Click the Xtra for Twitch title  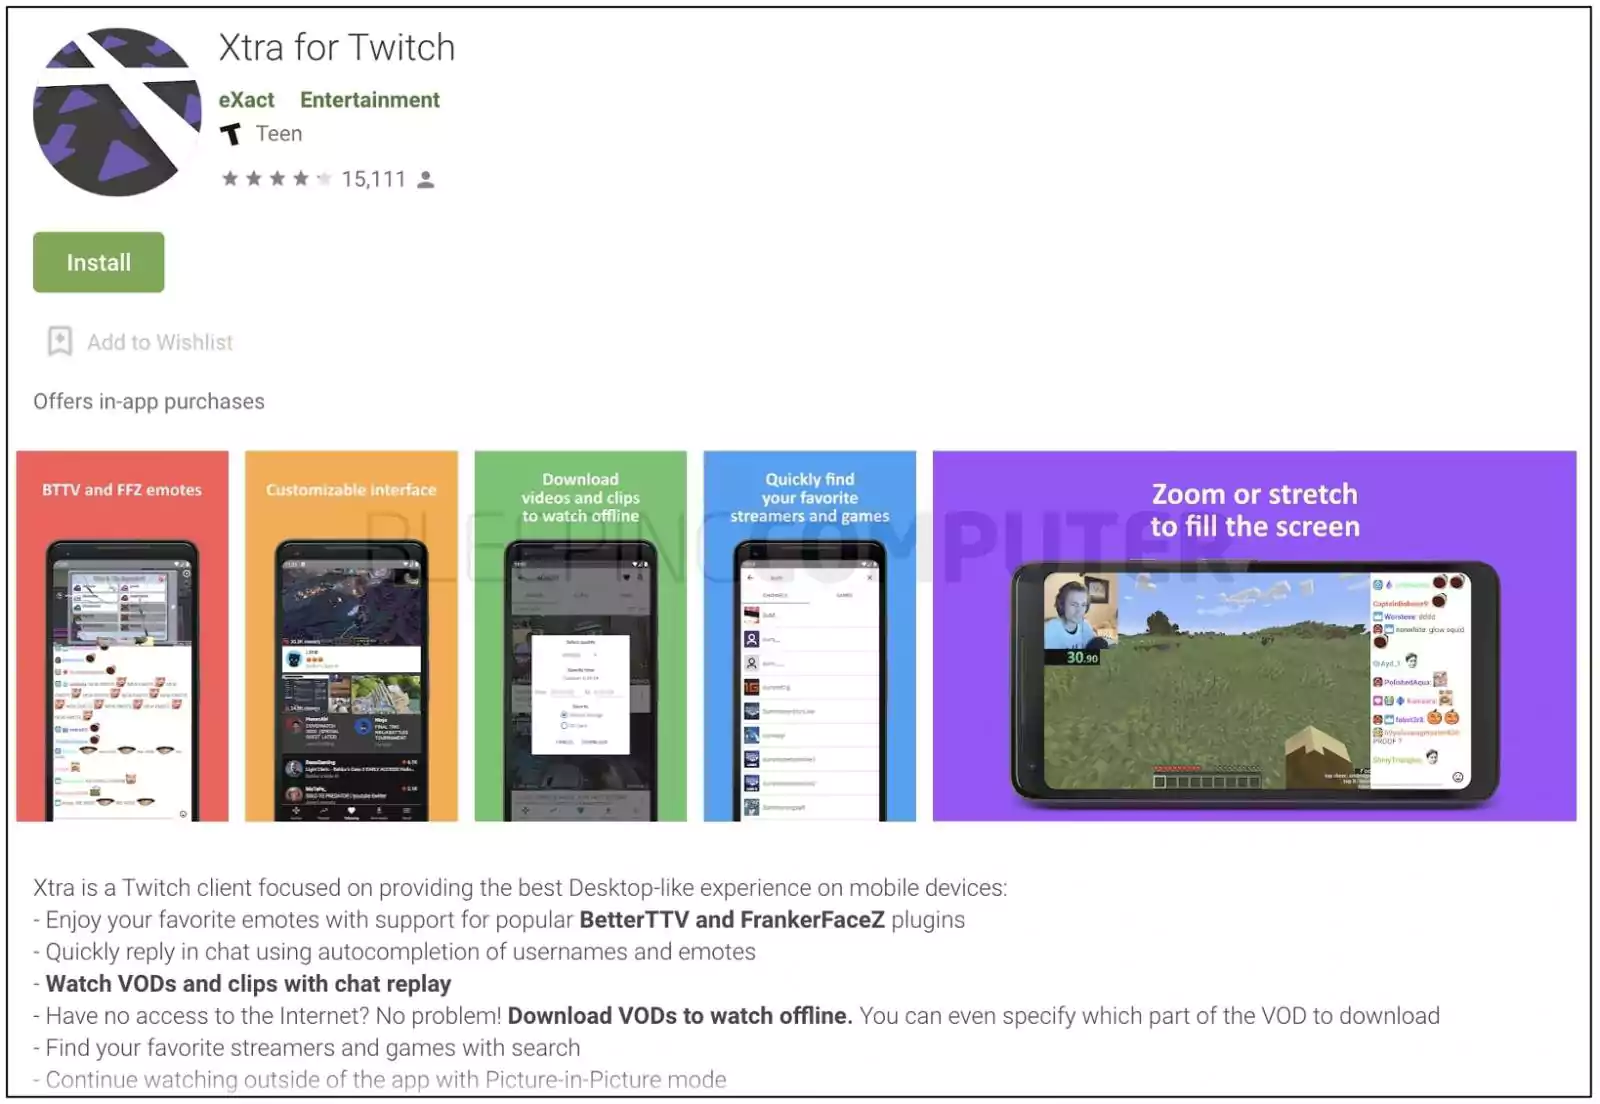click(x=337, y=48)
